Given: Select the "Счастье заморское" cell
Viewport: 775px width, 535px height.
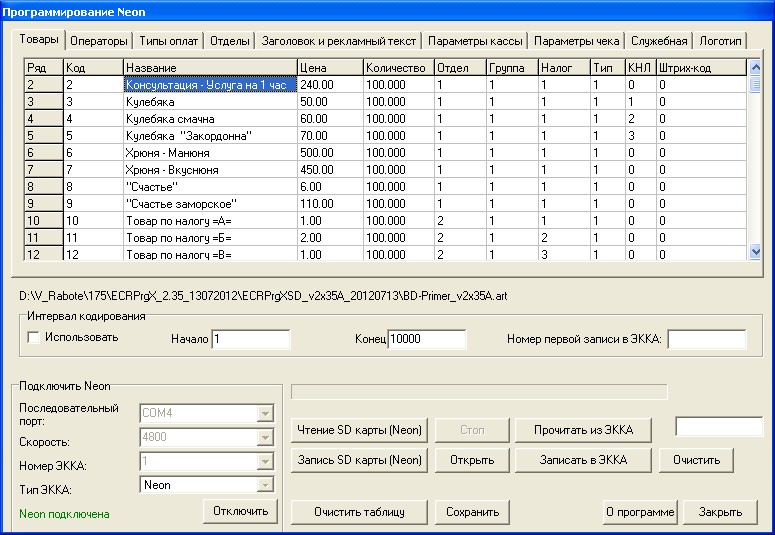Looking at the screenshot, I should point(210,204).
